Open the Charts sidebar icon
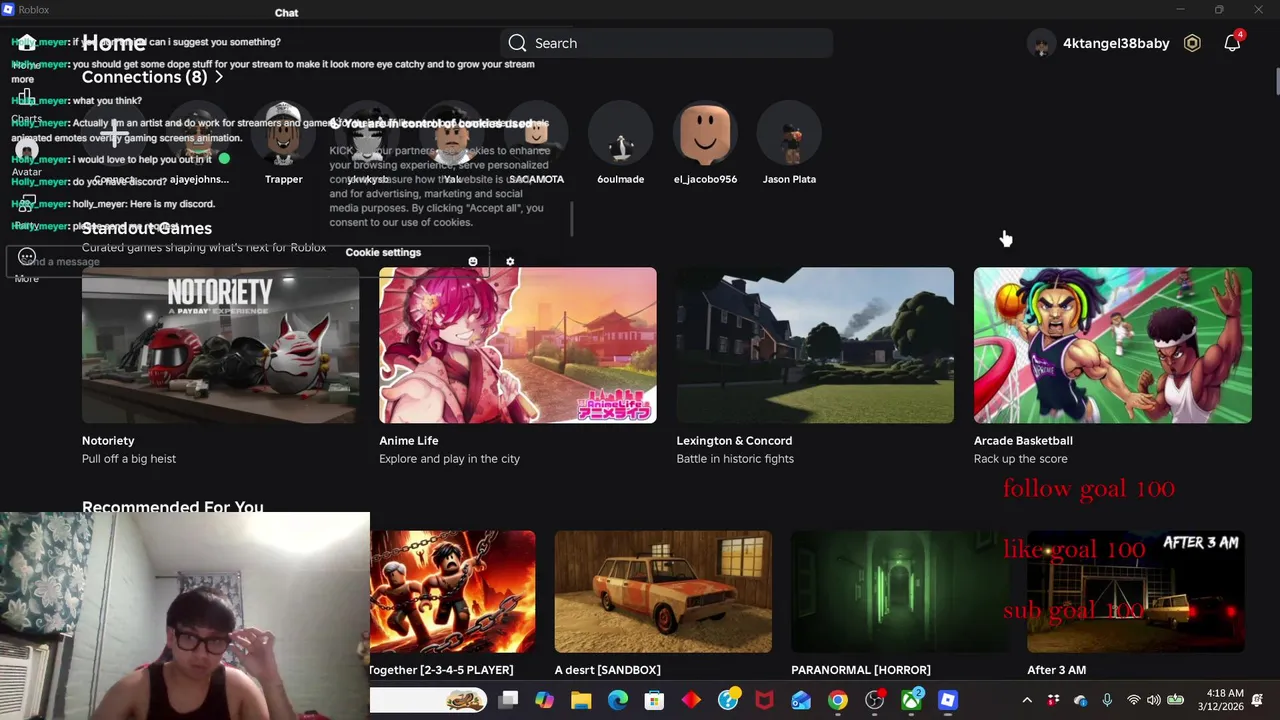The height and width of the screenshot is (720, 1280). point(26,98)
